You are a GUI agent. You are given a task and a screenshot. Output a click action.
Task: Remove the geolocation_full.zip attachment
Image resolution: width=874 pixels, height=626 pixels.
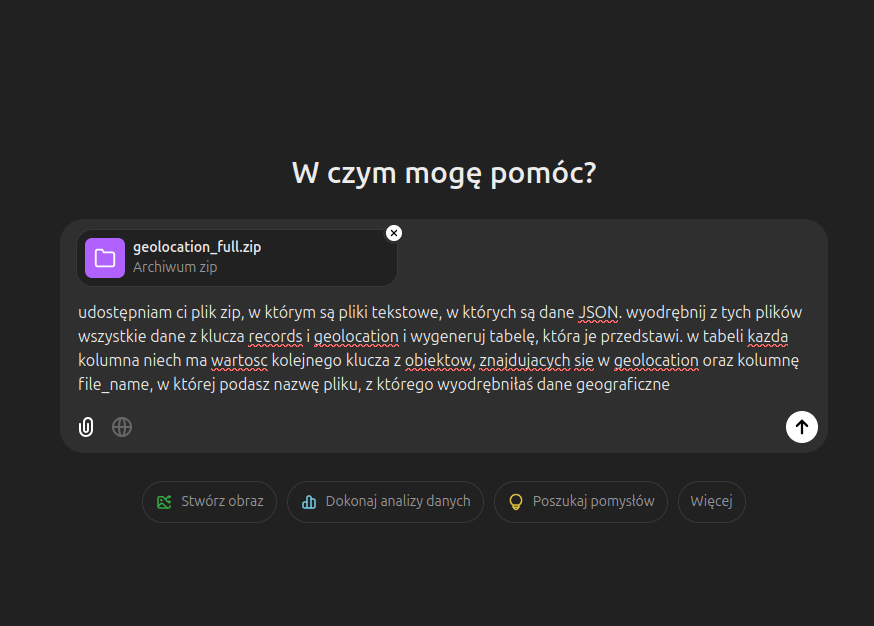394,233
